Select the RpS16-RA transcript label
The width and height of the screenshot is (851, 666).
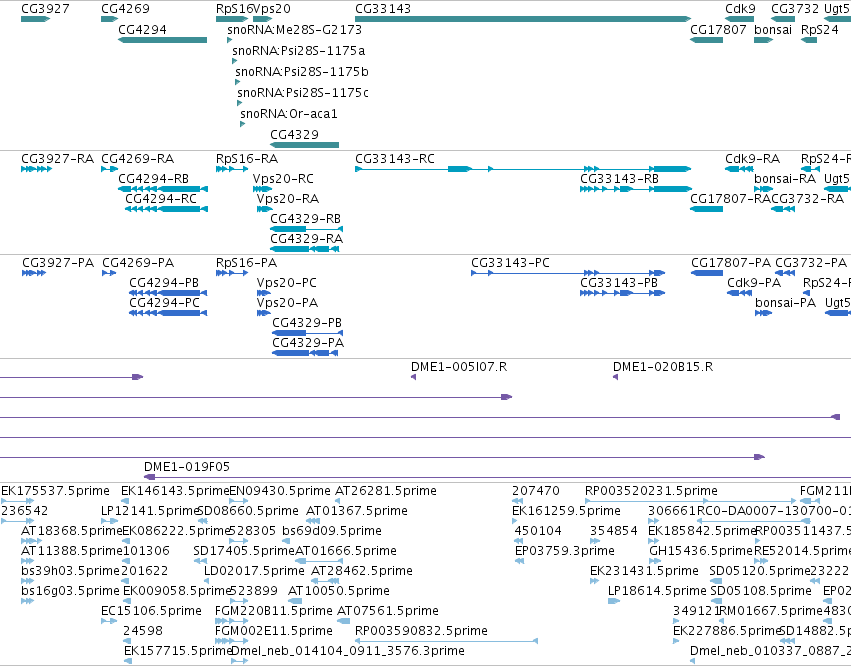tap(247, 159)
